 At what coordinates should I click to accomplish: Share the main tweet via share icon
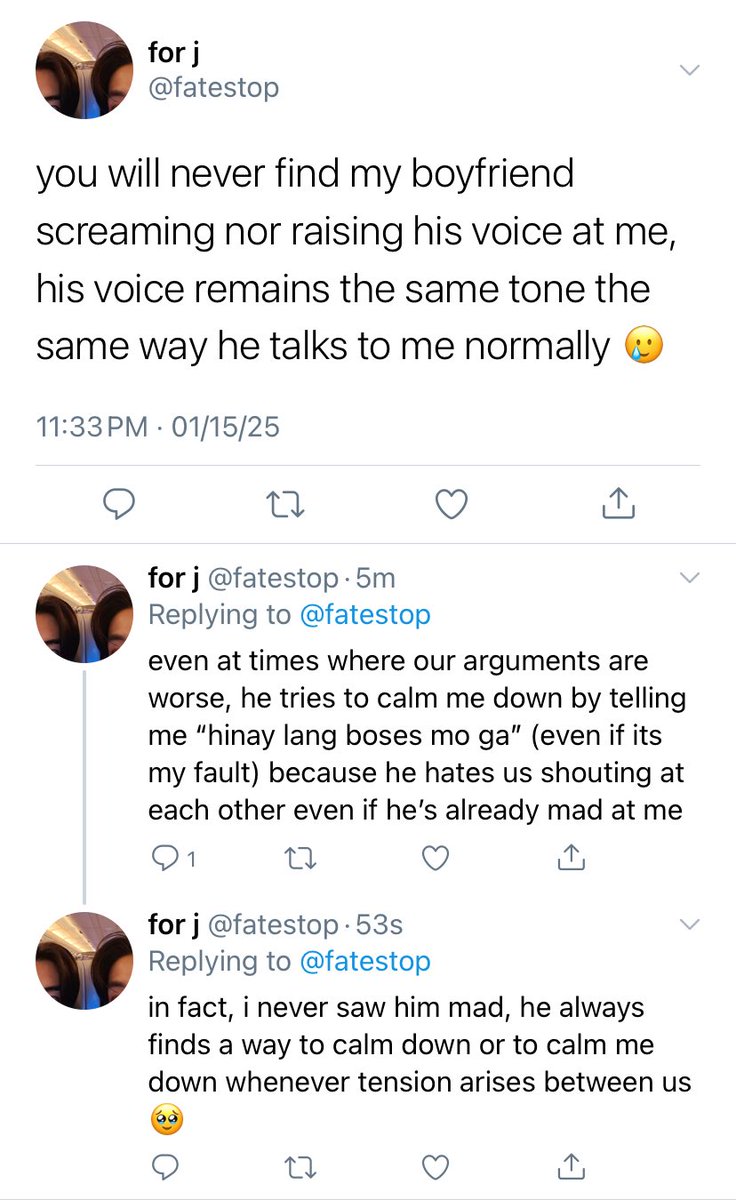619,505
